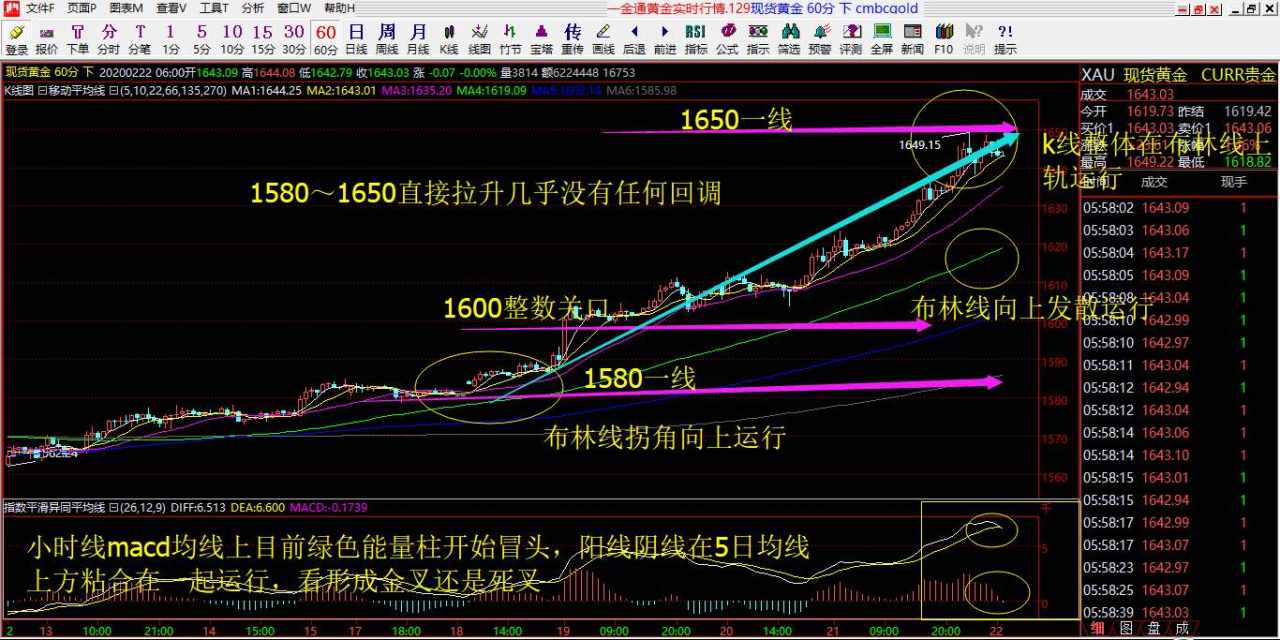This screenshot has height=640, width=1280.
Task: Click the 后退 back arrow
Action: (634, 39)
